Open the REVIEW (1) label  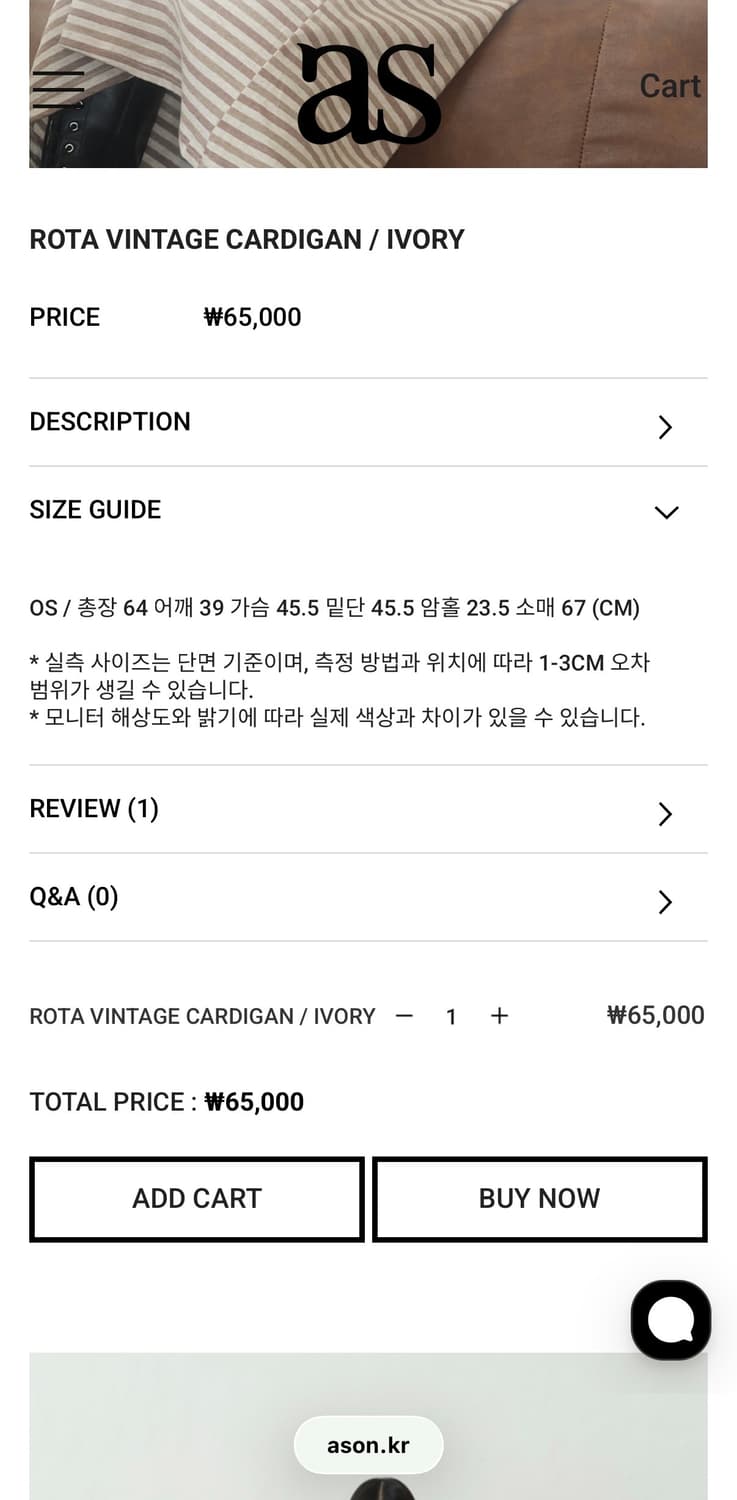(94, 808)
